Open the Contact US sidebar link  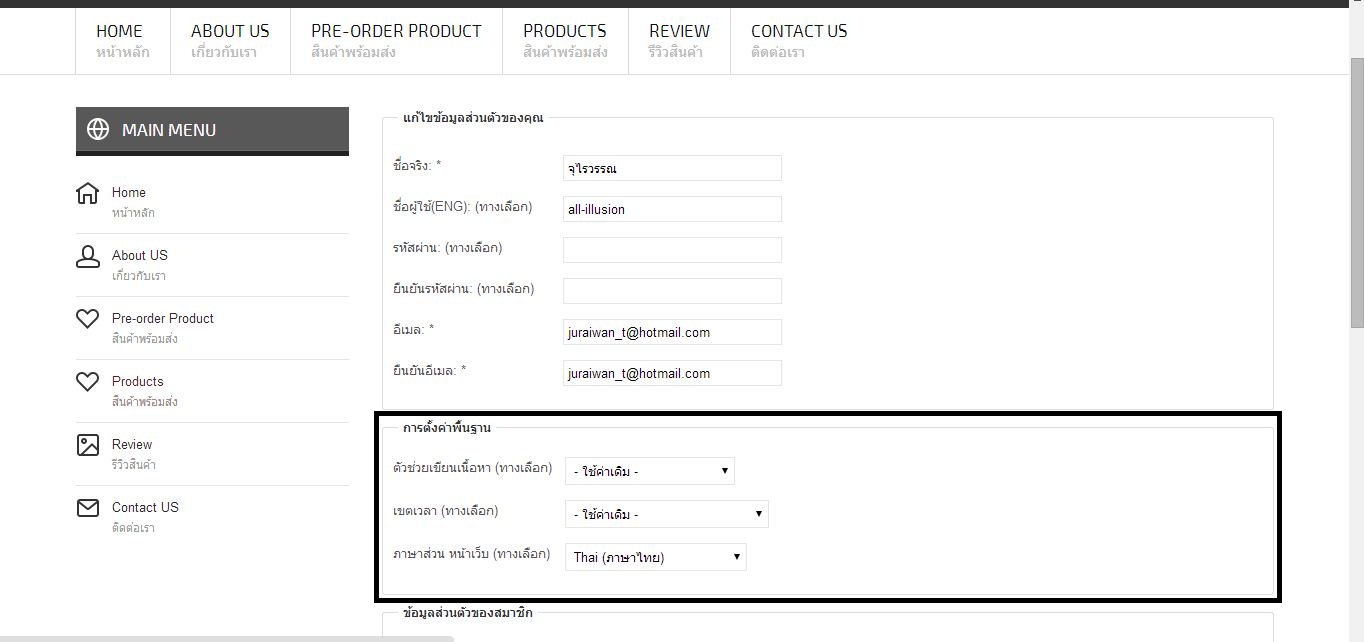click(145, 507)
